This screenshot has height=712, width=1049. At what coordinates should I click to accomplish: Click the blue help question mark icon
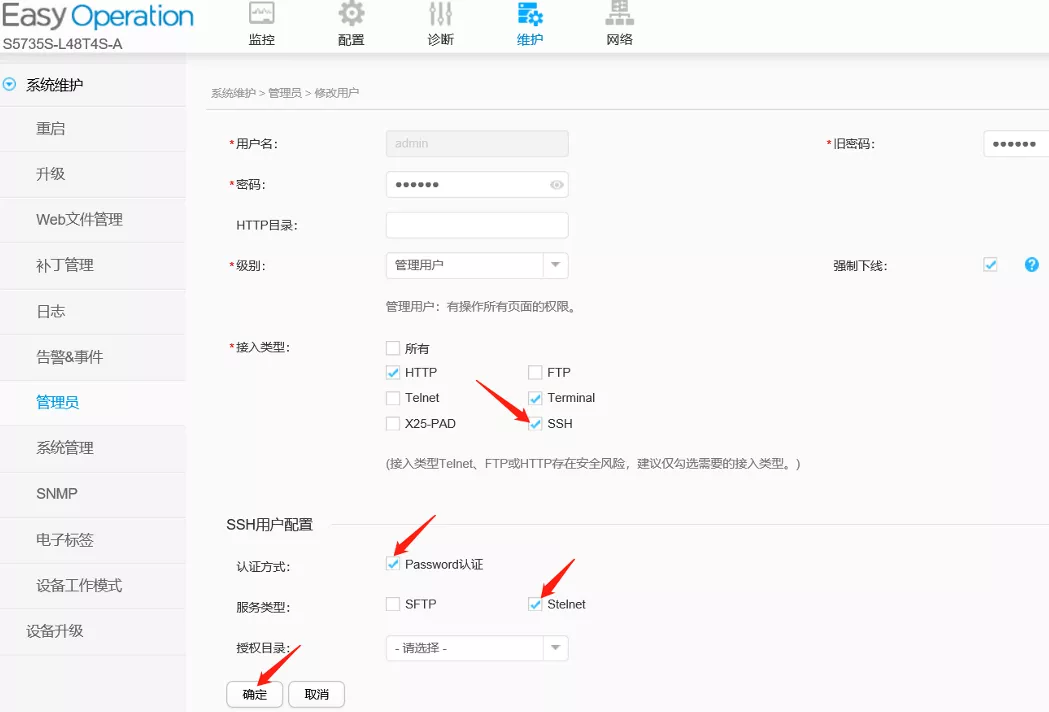pyautogui.click(x=1031, y=265)
